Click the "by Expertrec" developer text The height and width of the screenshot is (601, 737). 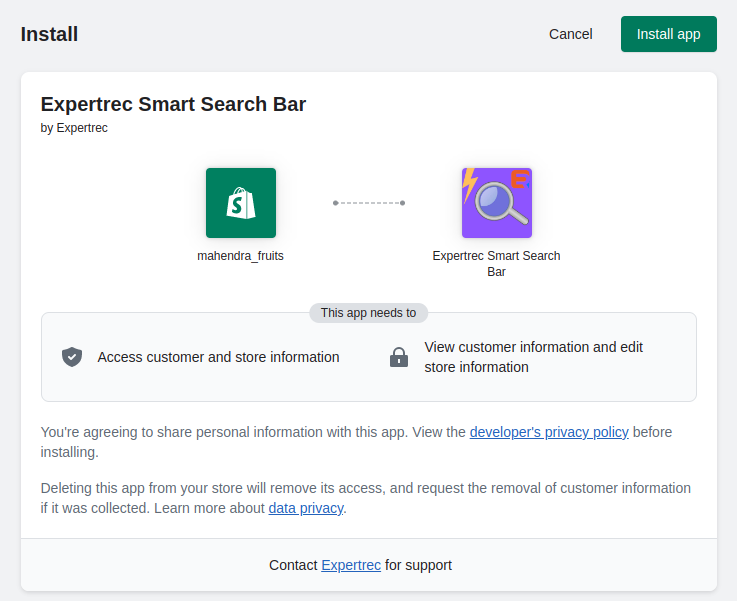tap(74, 128)
